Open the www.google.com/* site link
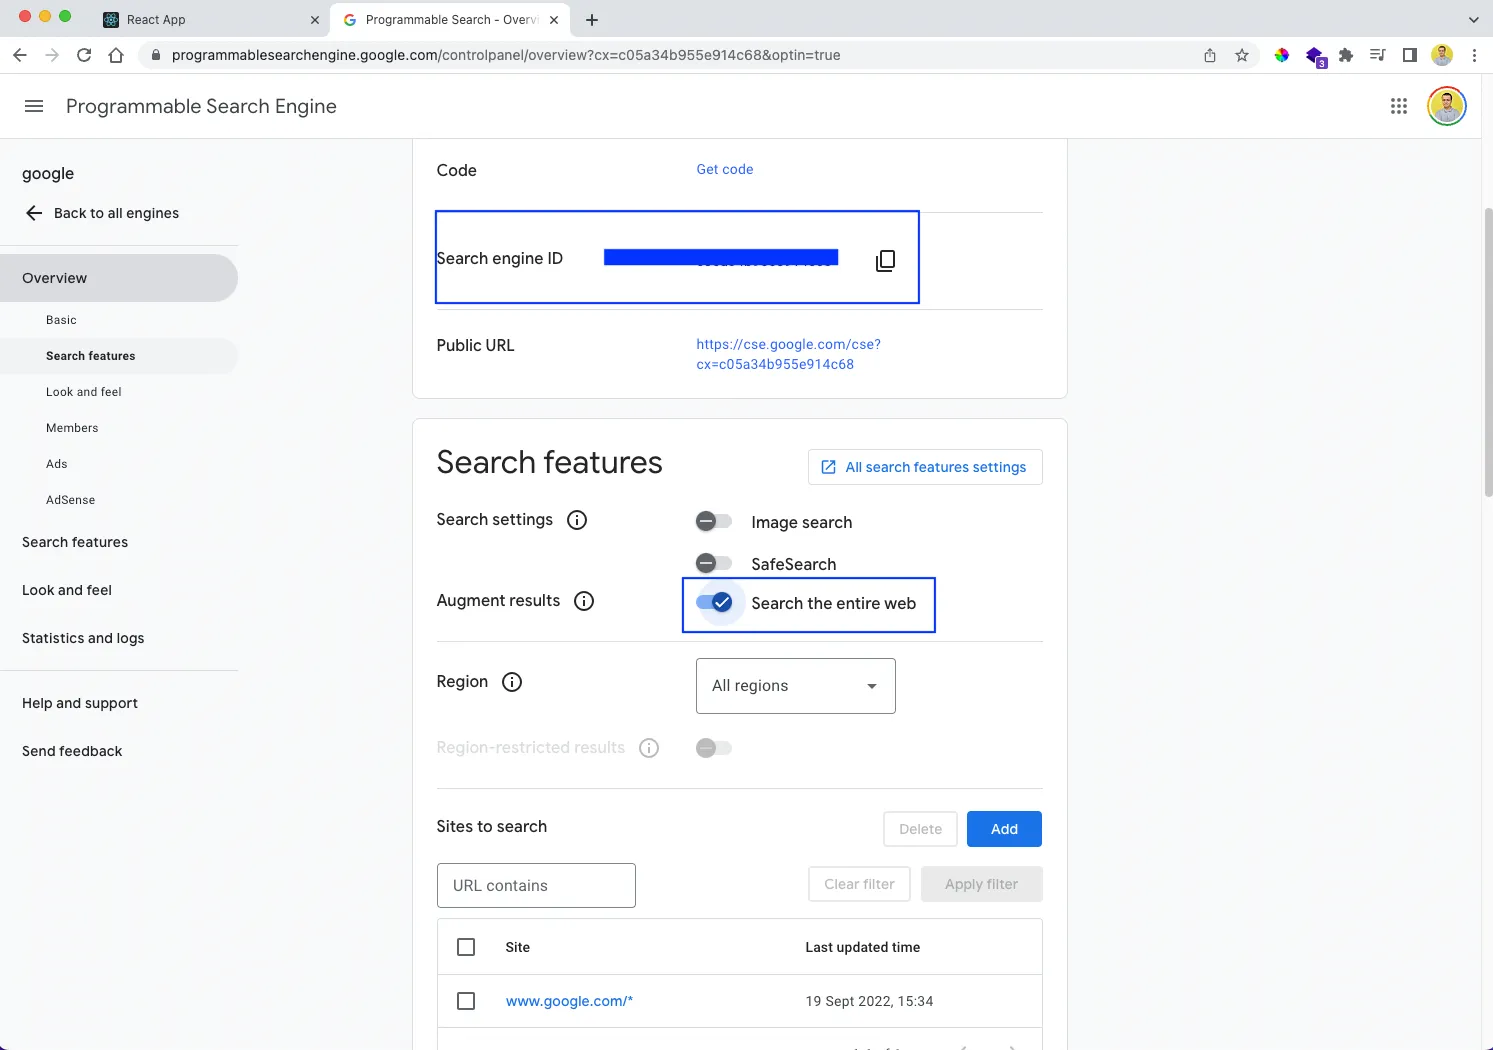Viewport: 1493px width, 1050px height. tap(569, 1001)
